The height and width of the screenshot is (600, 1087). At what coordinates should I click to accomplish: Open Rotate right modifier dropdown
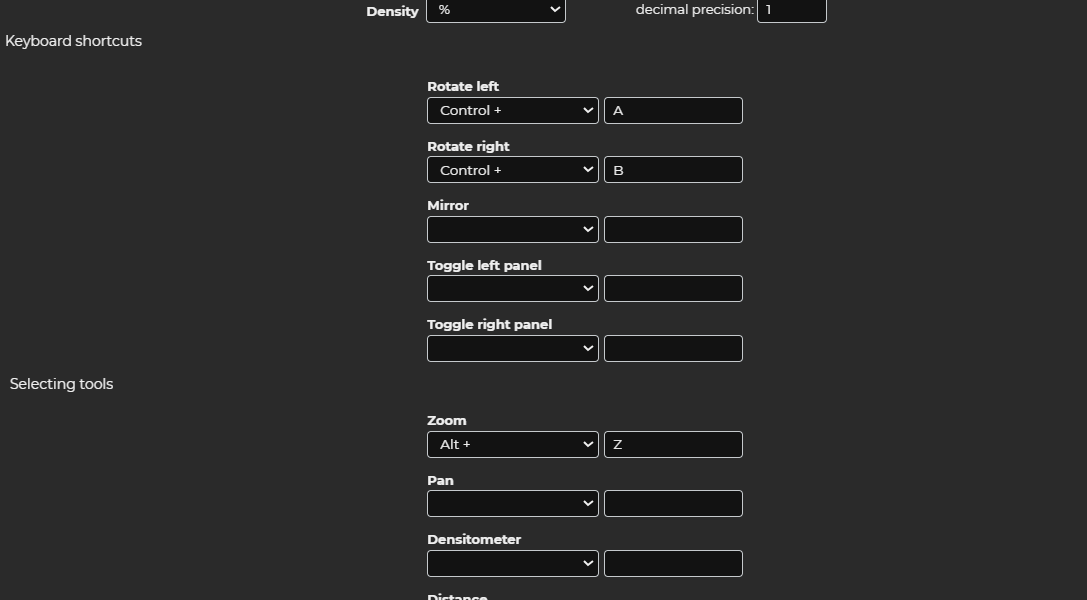(512, 170)
